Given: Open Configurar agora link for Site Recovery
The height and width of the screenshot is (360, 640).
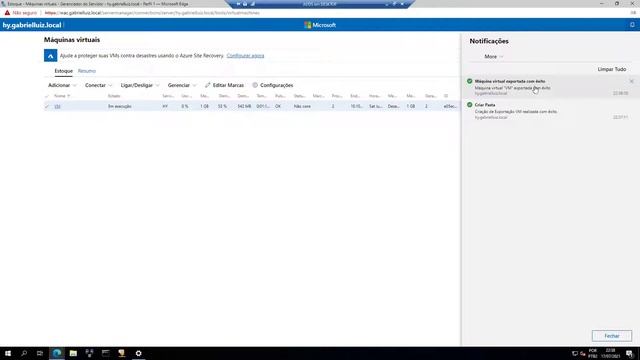Looking at the screenshot, I should (245, 56).
